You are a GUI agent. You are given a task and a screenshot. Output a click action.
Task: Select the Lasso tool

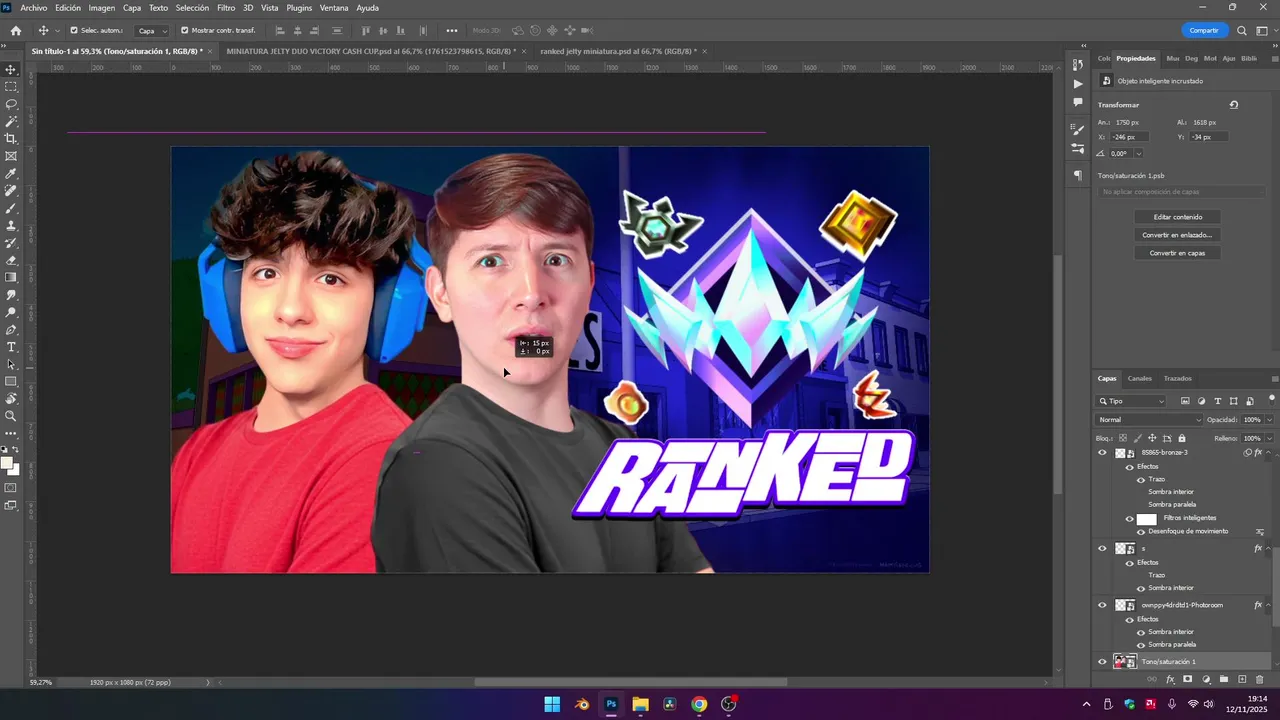coord(11,104)
